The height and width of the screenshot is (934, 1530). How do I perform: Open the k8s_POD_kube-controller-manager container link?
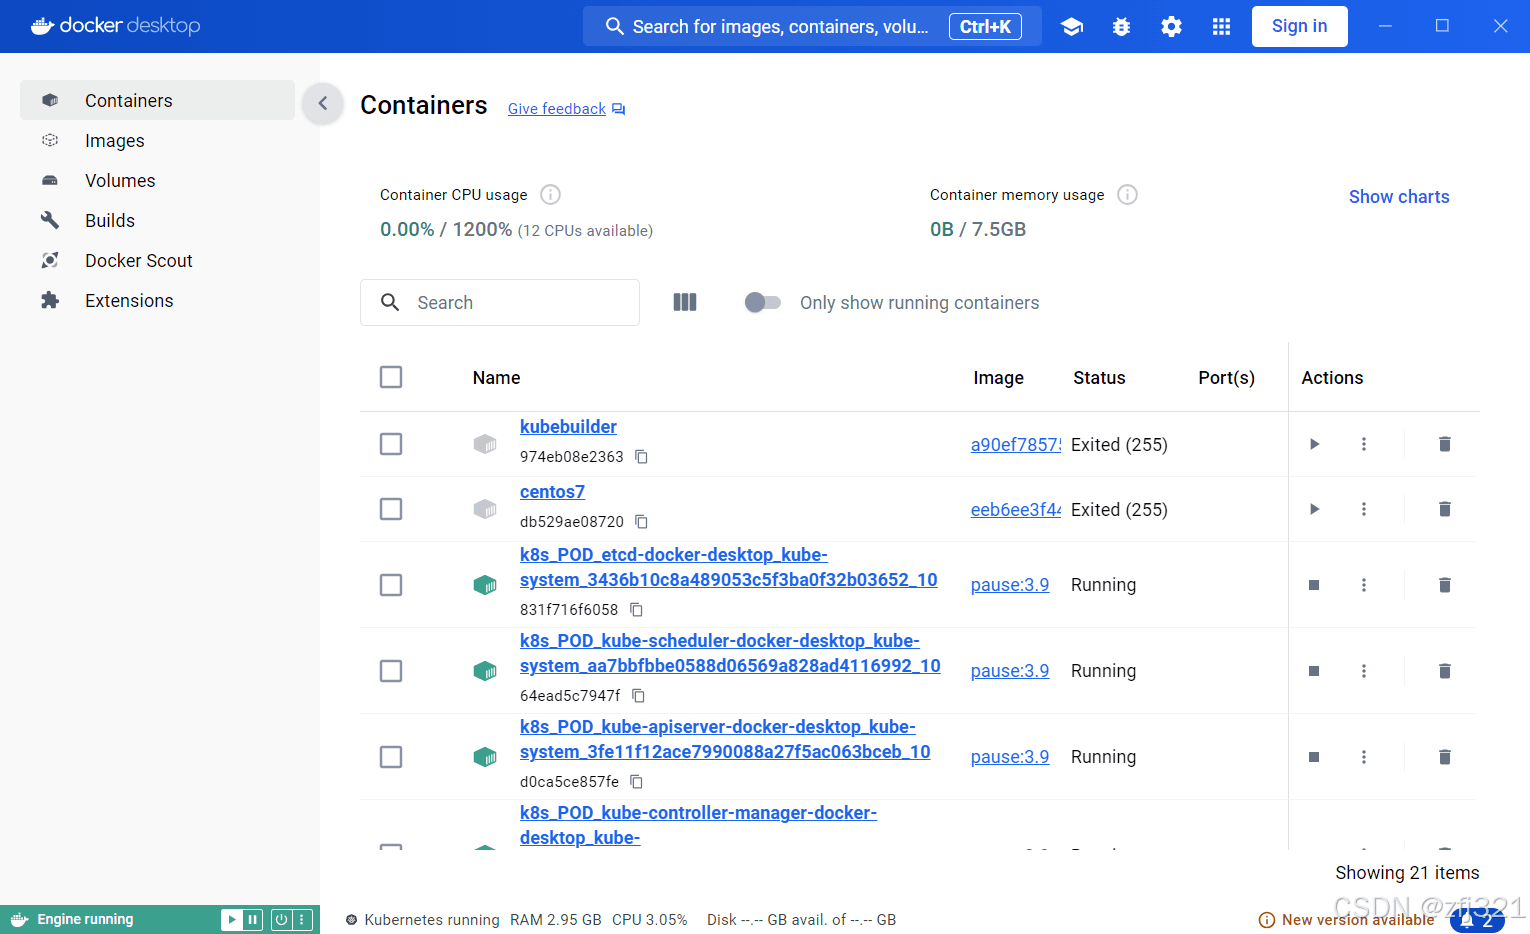click(x=698, y=825)
